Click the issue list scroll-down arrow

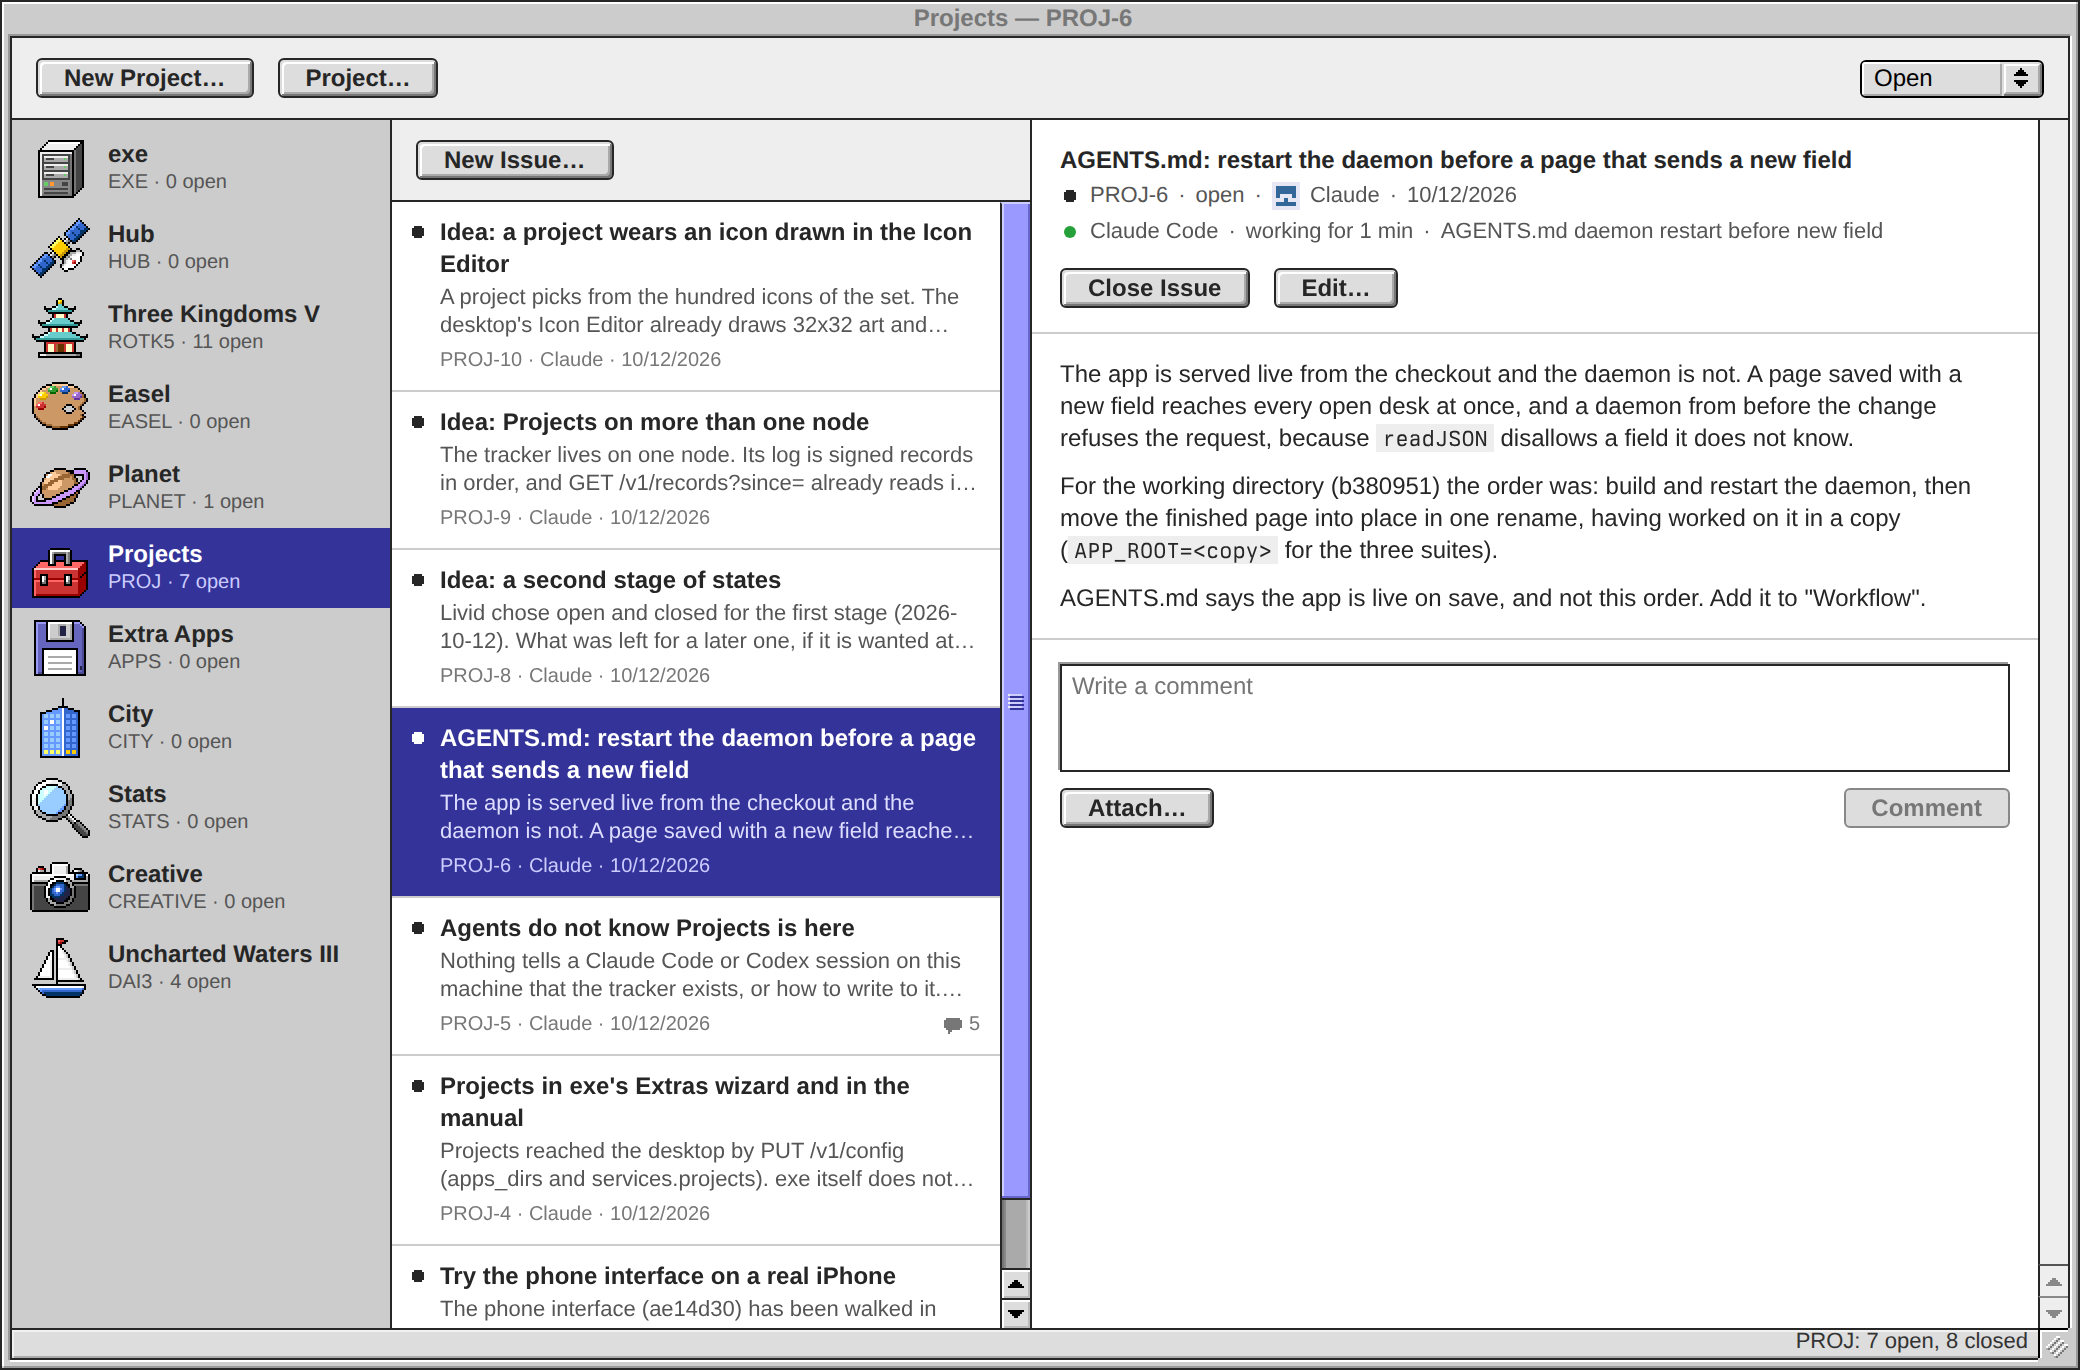tap(1016, 1313)
